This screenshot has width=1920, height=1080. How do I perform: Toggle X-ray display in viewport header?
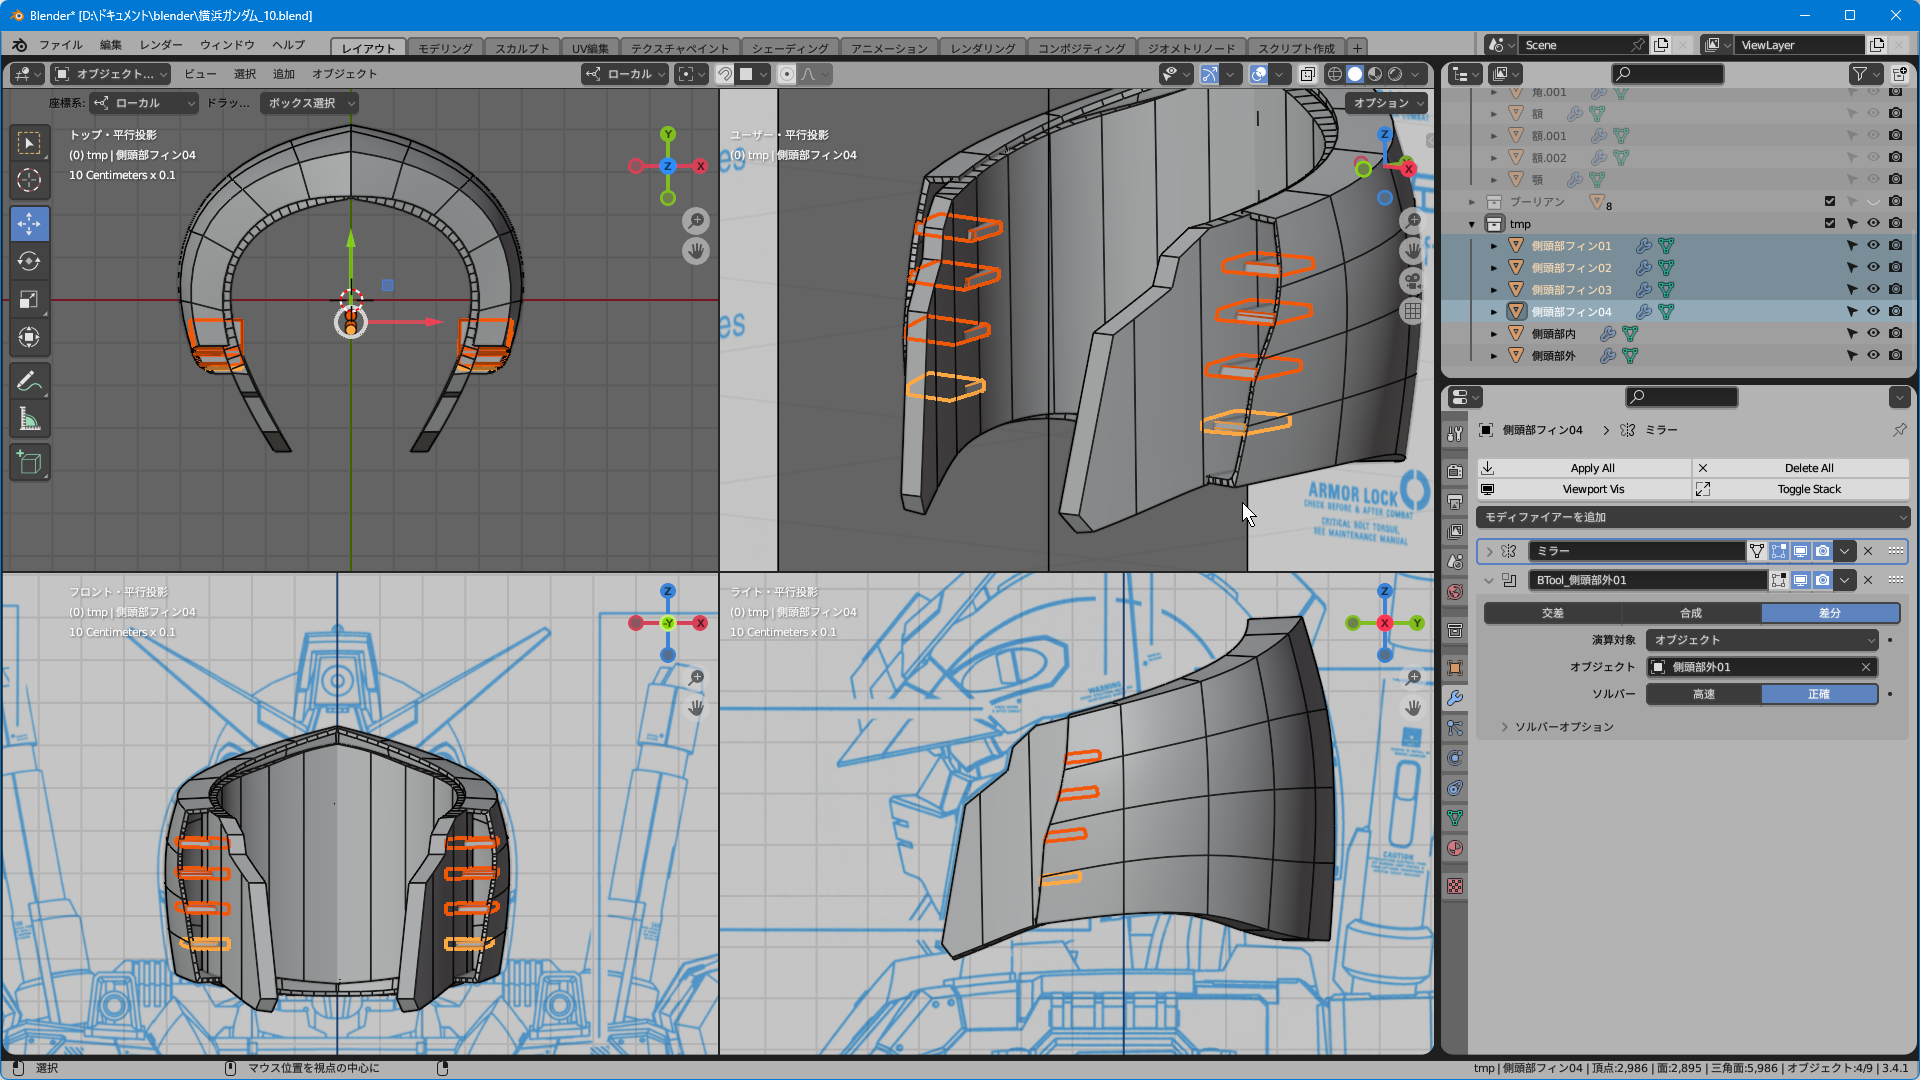[1307, 74]
